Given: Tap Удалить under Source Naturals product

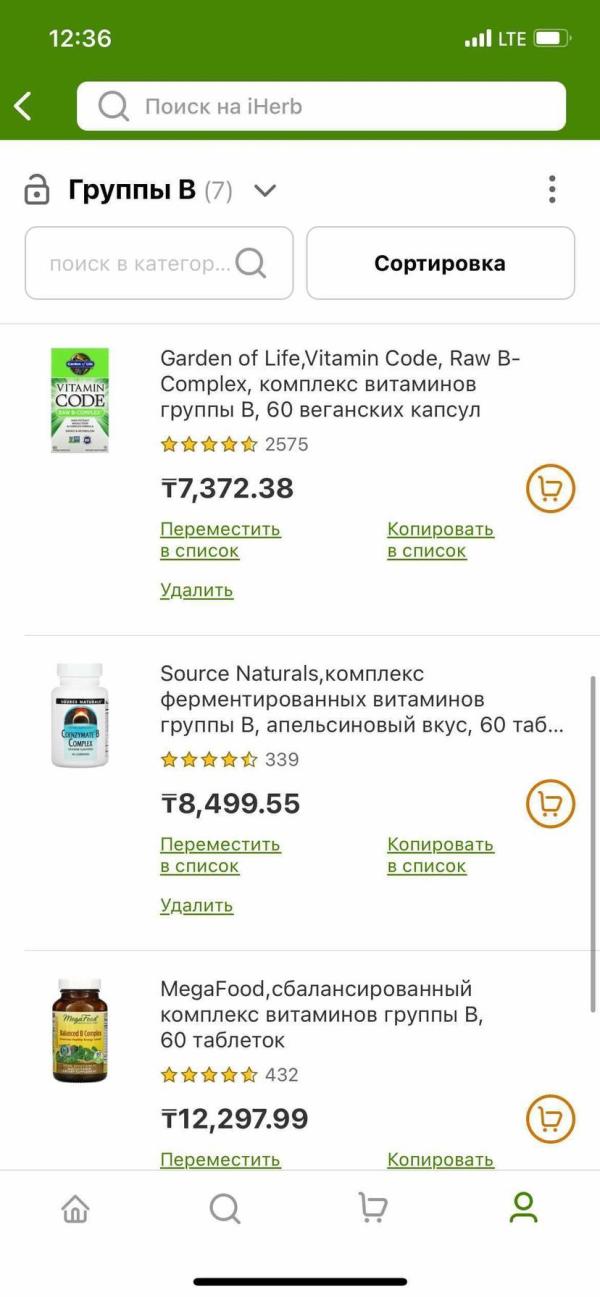Looking at the screenshot, I should (x=197, y=905).
